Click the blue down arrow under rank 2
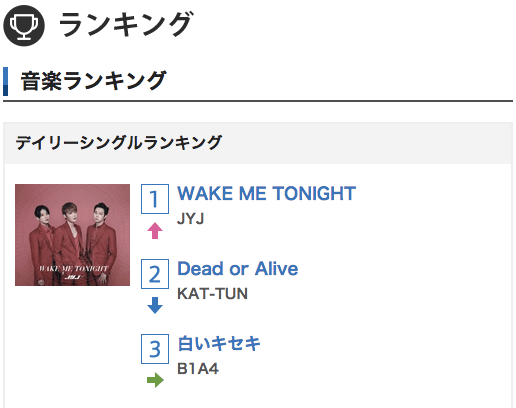 155,305
